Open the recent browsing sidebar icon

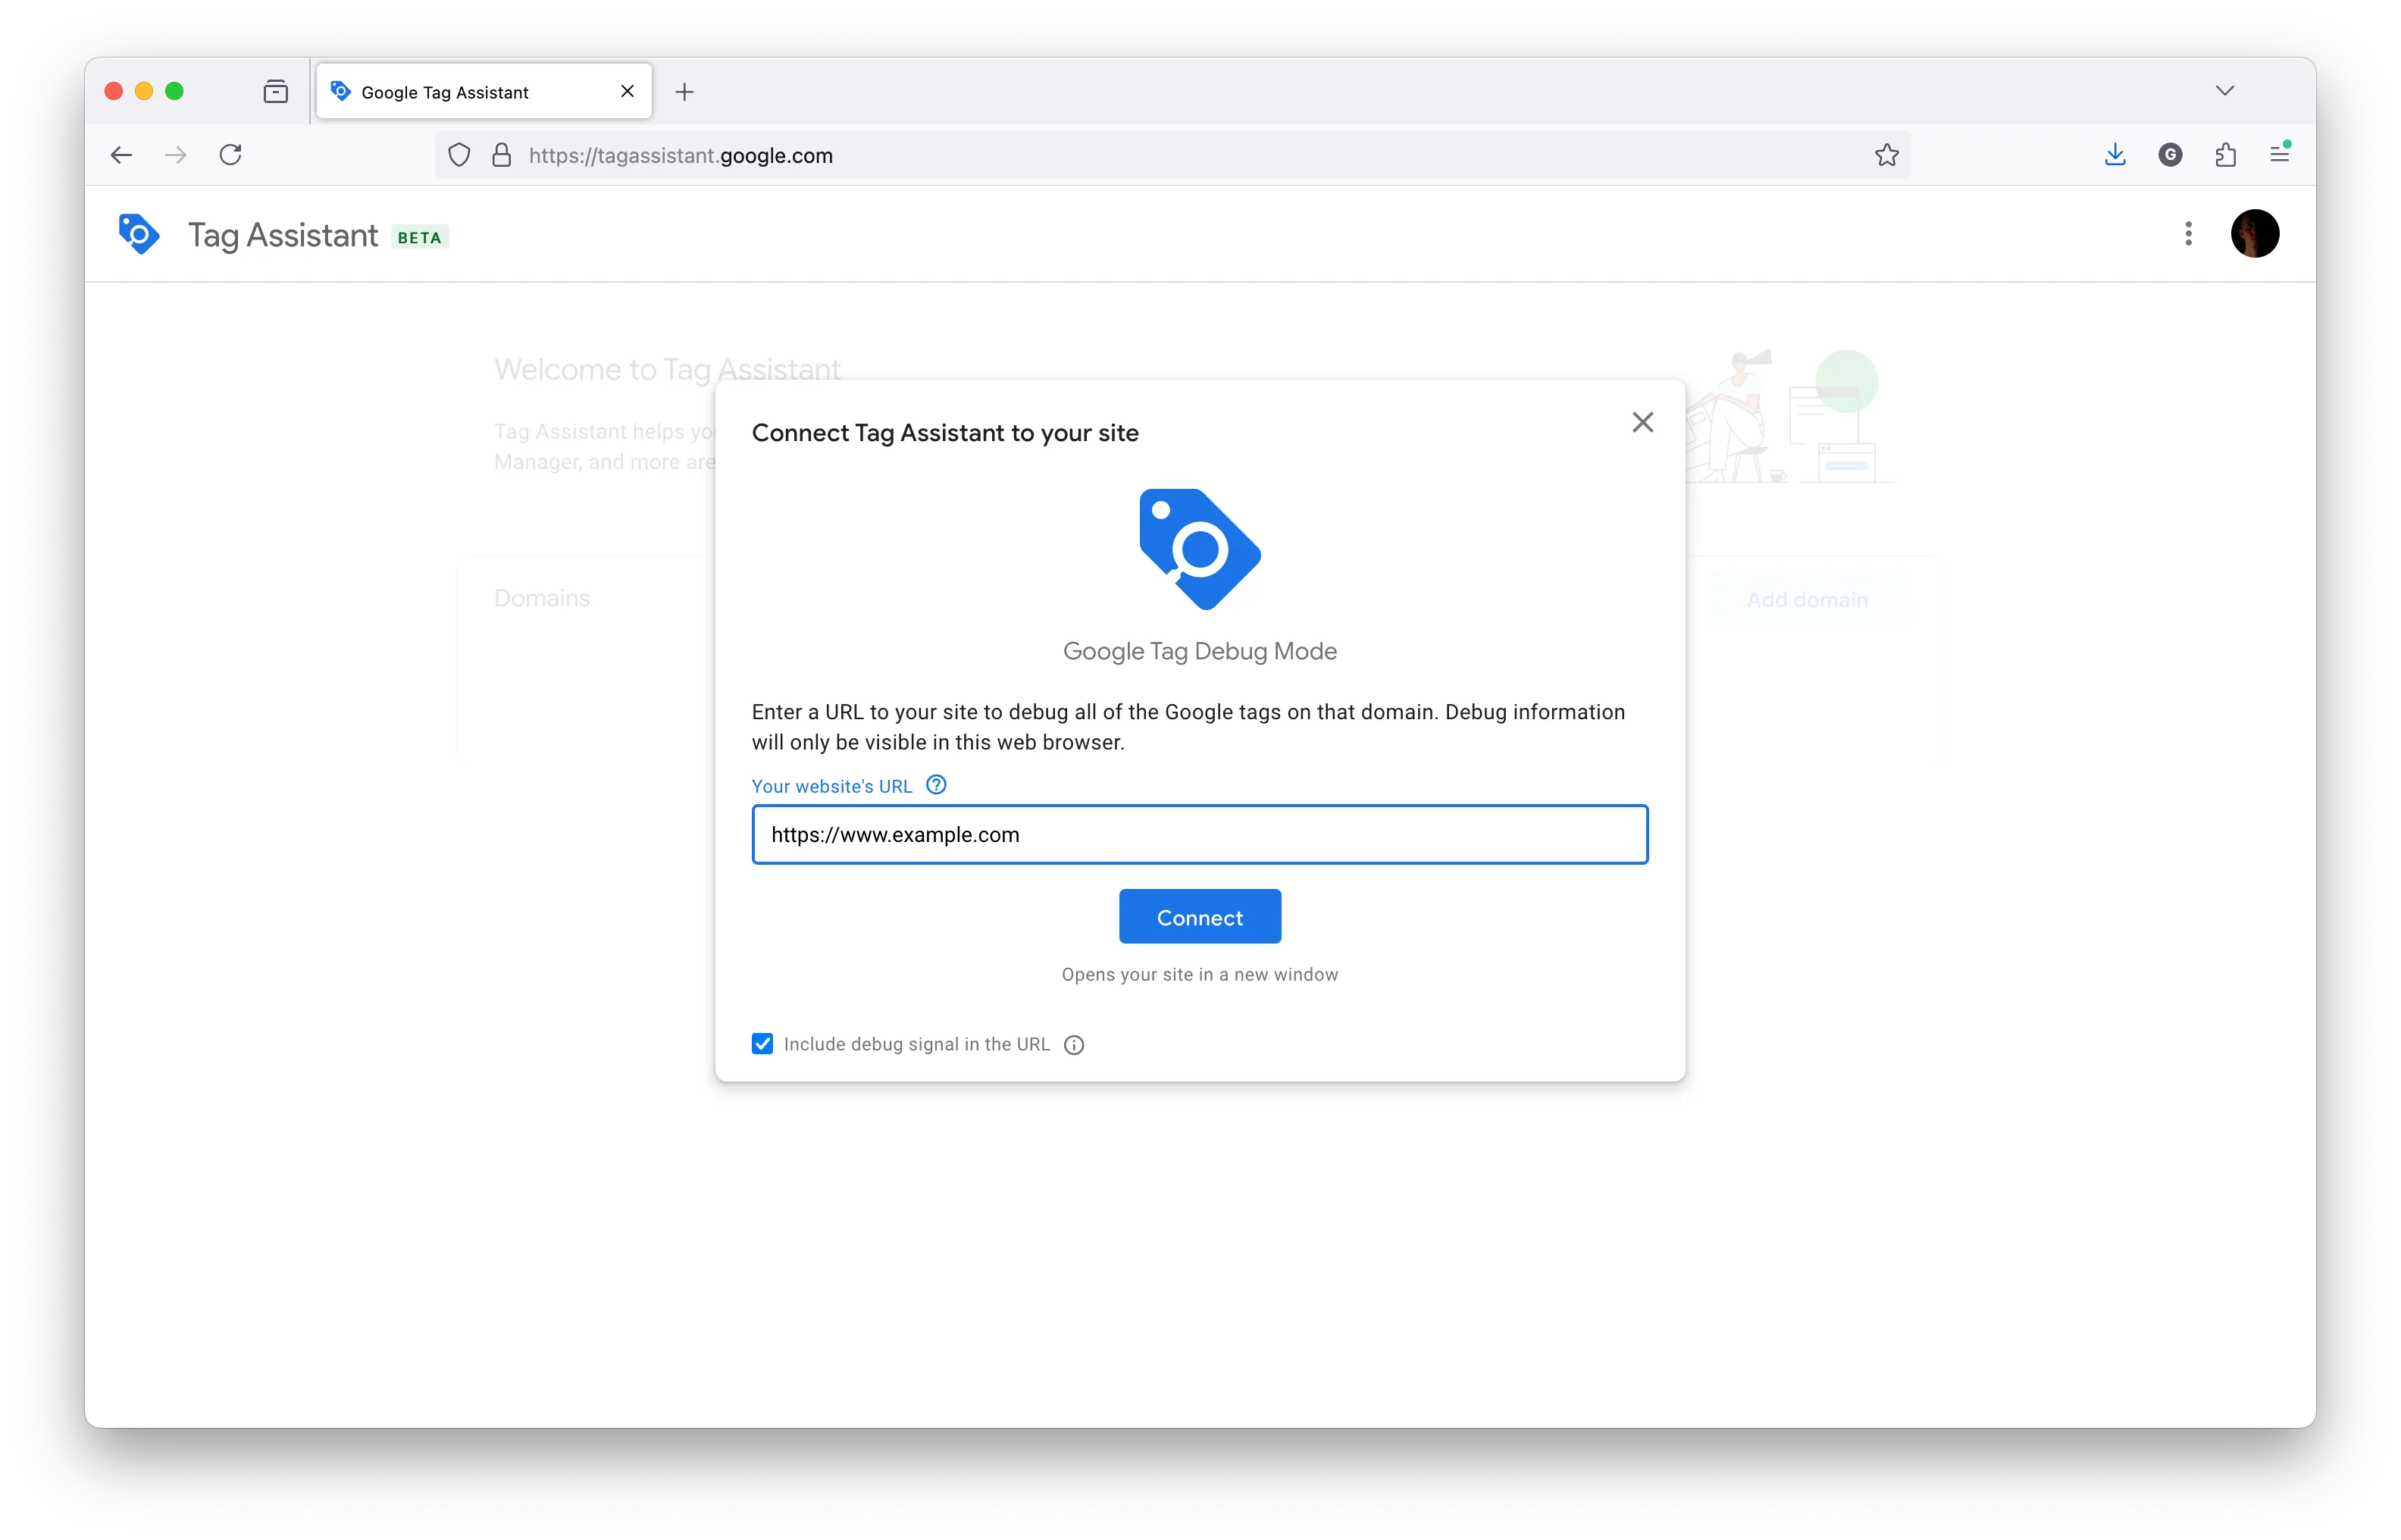pyautogui.click(x=276, y=92)
